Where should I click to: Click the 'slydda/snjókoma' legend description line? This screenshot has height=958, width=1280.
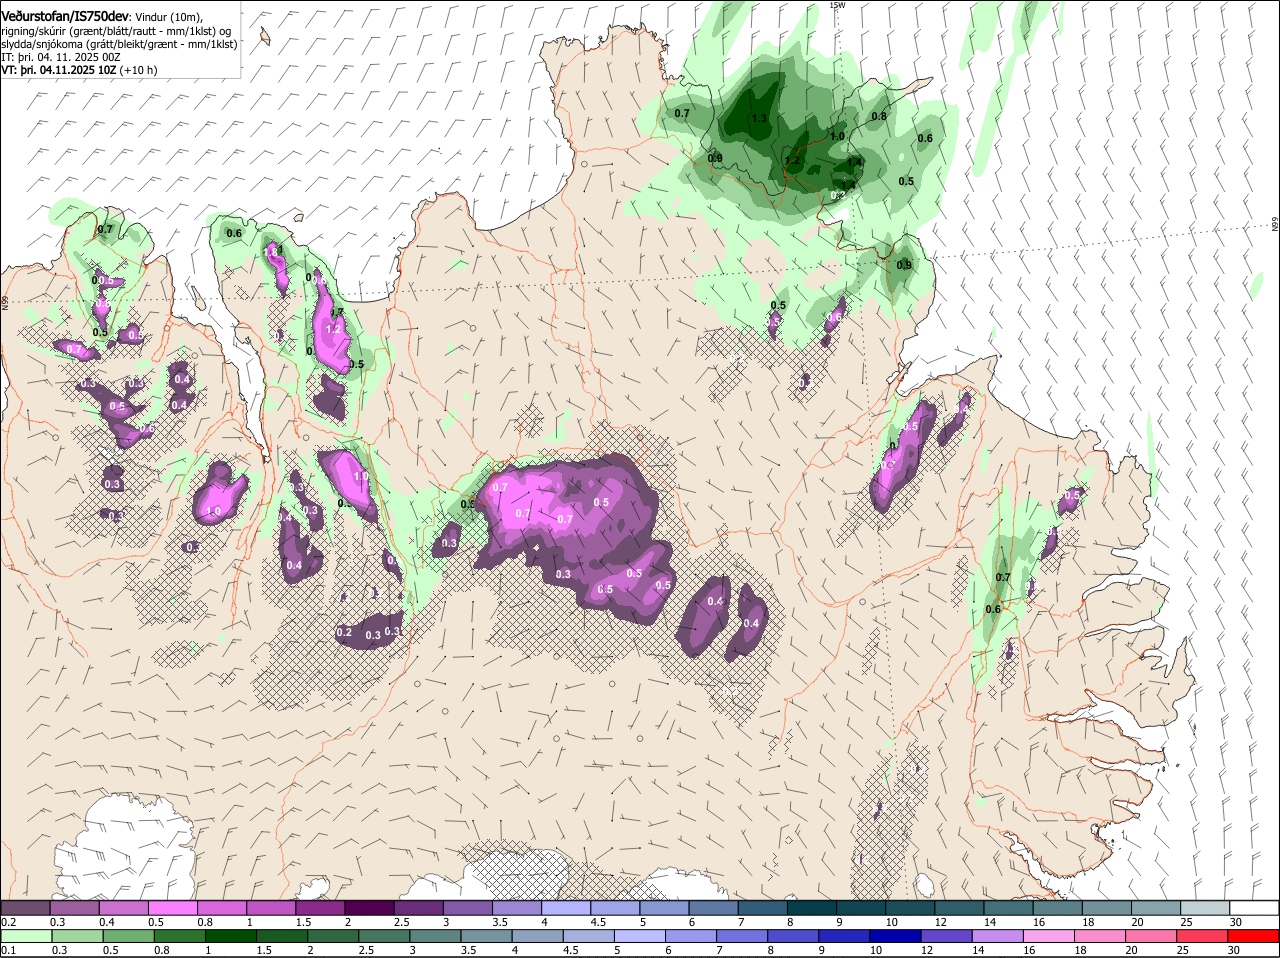pyautogui.click(x=119, y=44)
